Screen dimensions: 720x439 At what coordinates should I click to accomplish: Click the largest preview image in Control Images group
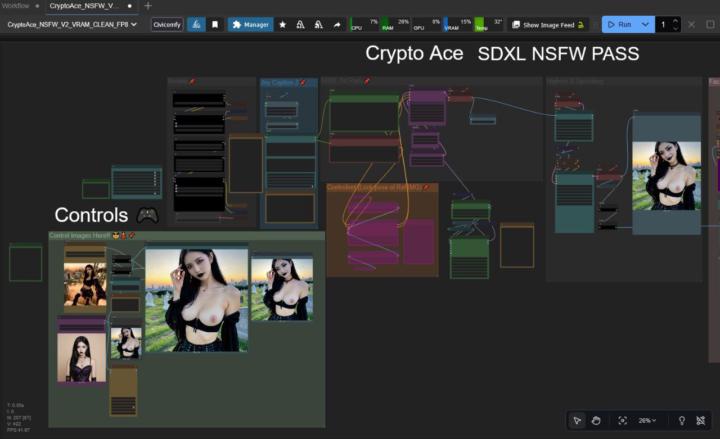click(x=197, y=300)
